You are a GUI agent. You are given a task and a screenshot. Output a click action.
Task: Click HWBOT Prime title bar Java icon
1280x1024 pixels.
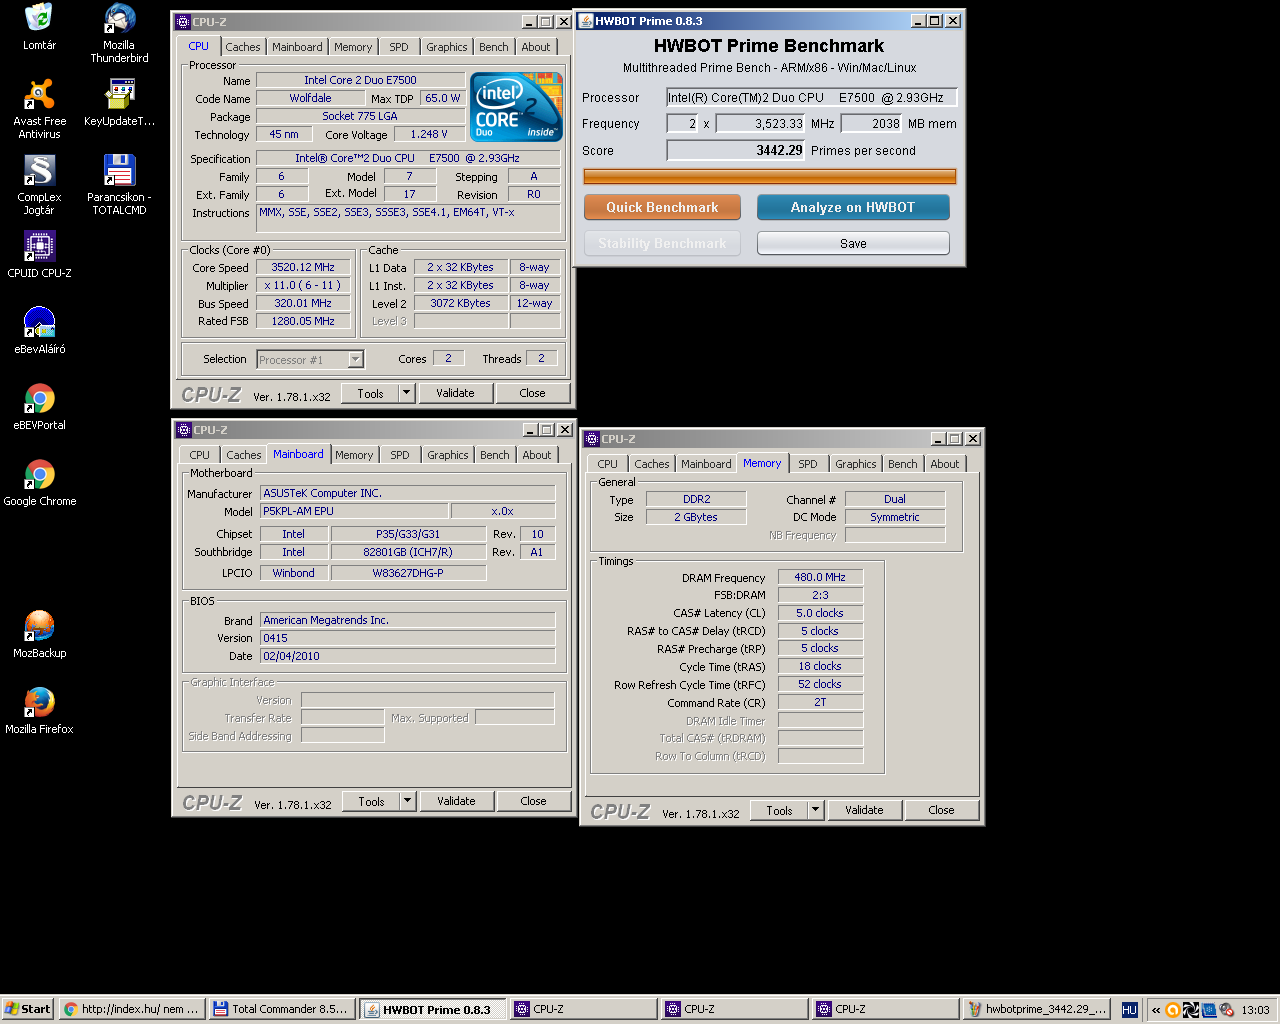586,20
